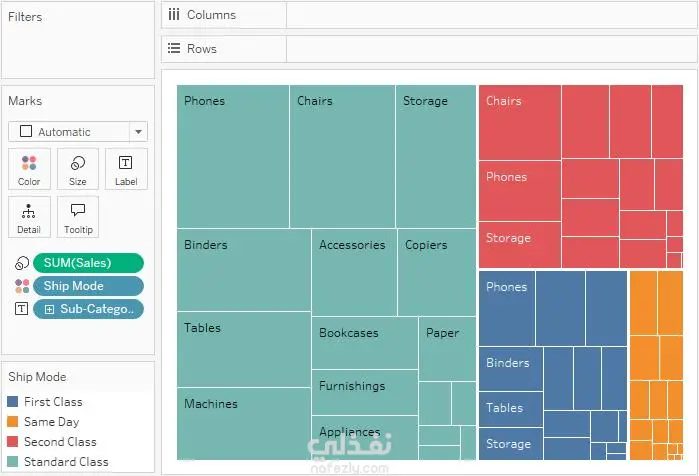Open the Size marks card

(x=78, y=169)
